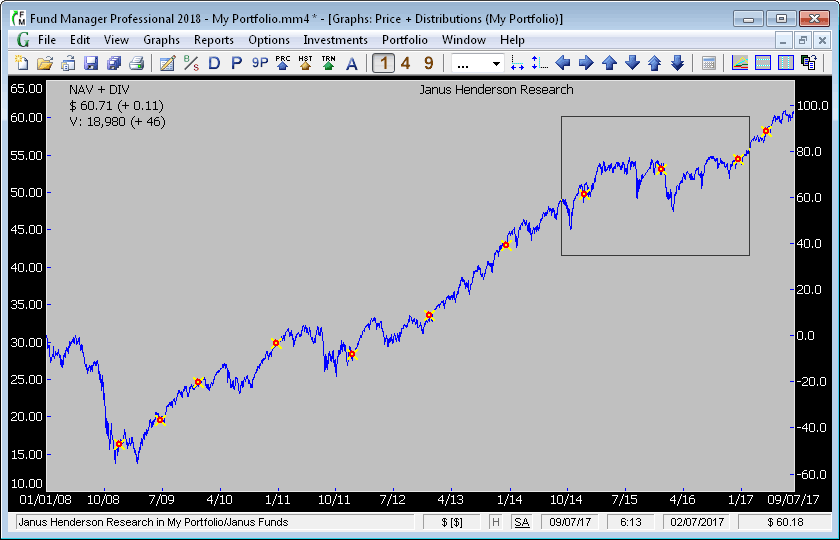This screenshot has width=840, height=540.
Task: Switch to nine graph layout button 9
Action: coord(429,63)
